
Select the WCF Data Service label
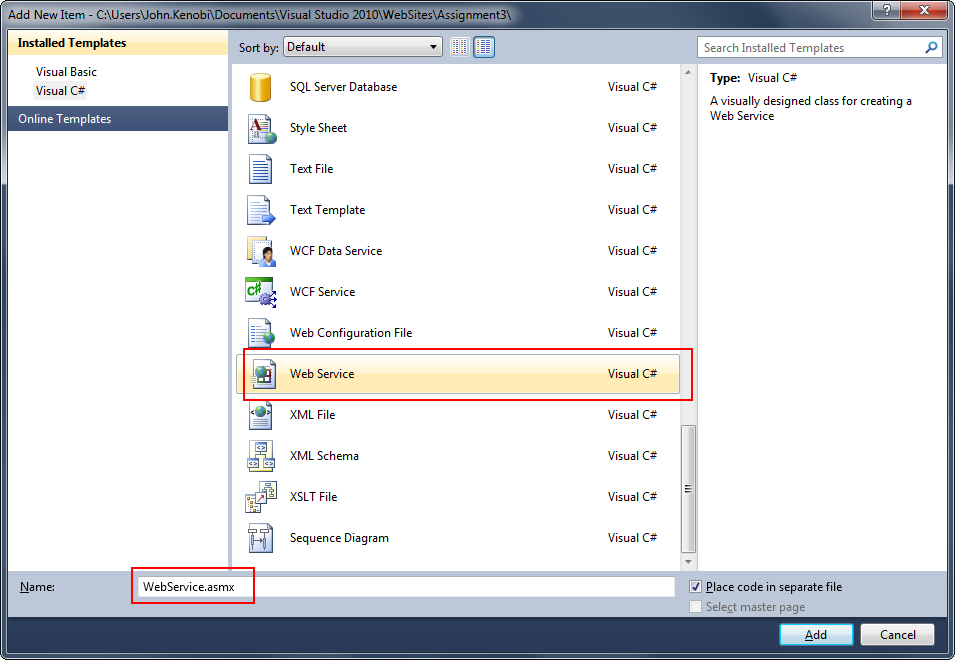(336, 251)
